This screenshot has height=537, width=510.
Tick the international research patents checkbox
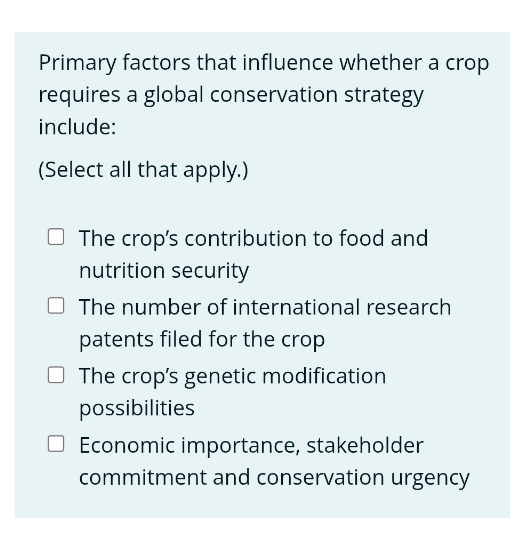coord(56,305)
